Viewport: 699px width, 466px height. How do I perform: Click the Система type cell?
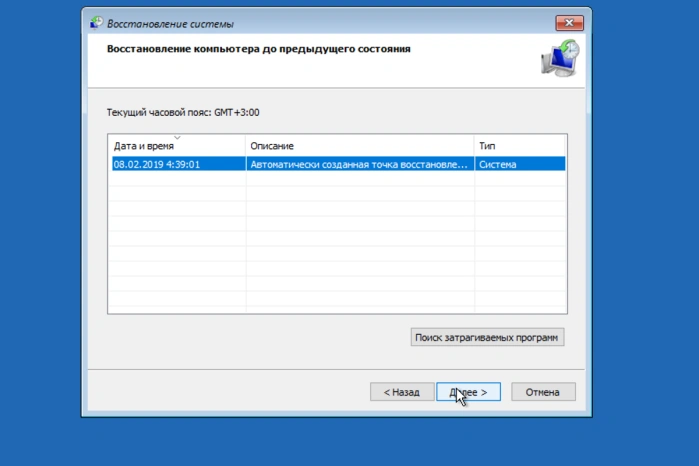pos(520,165)
